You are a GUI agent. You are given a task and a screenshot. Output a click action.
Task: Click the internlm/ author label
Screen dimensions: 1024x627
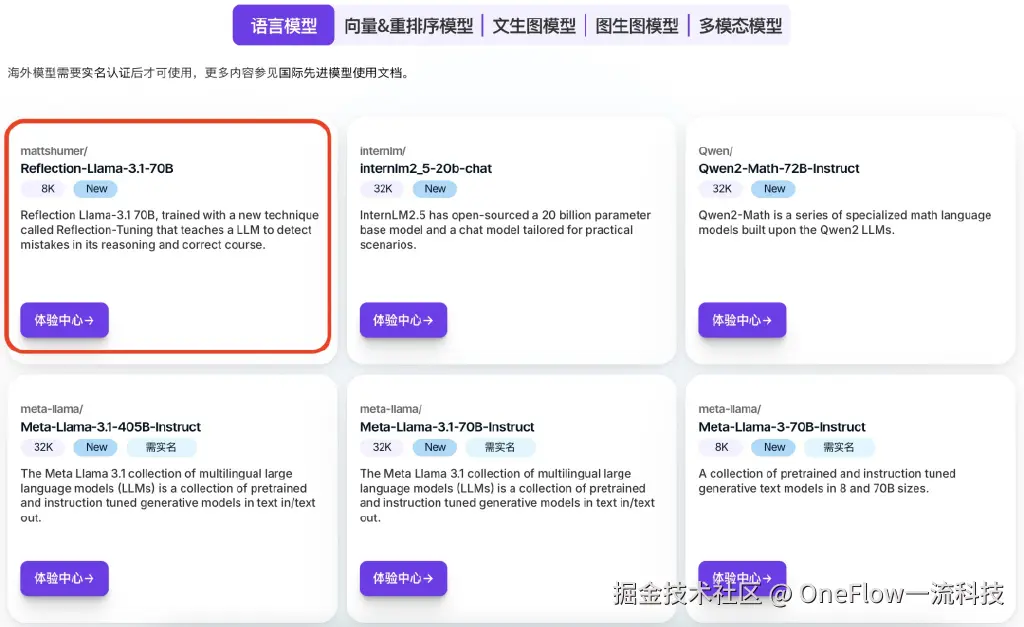[x=383, y=151]
